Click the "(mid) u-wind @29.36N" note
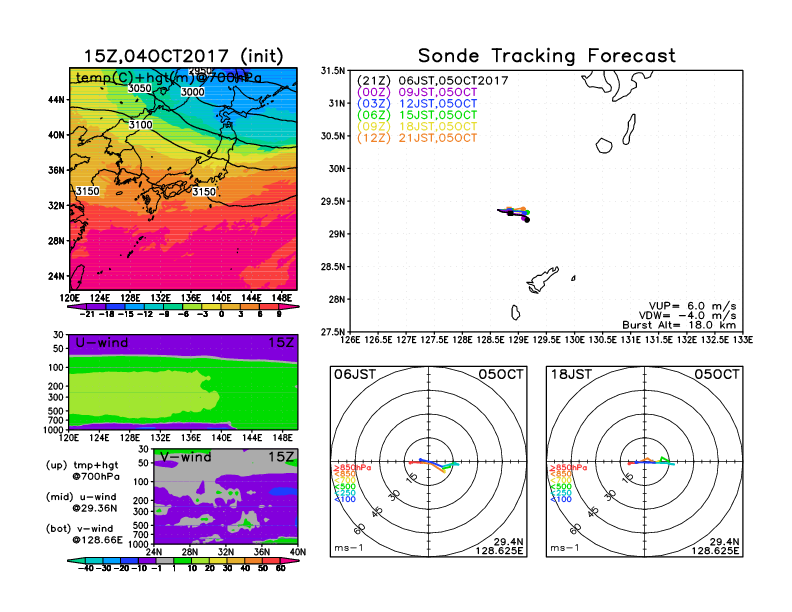The image size is (792, 612). [81, 502]
